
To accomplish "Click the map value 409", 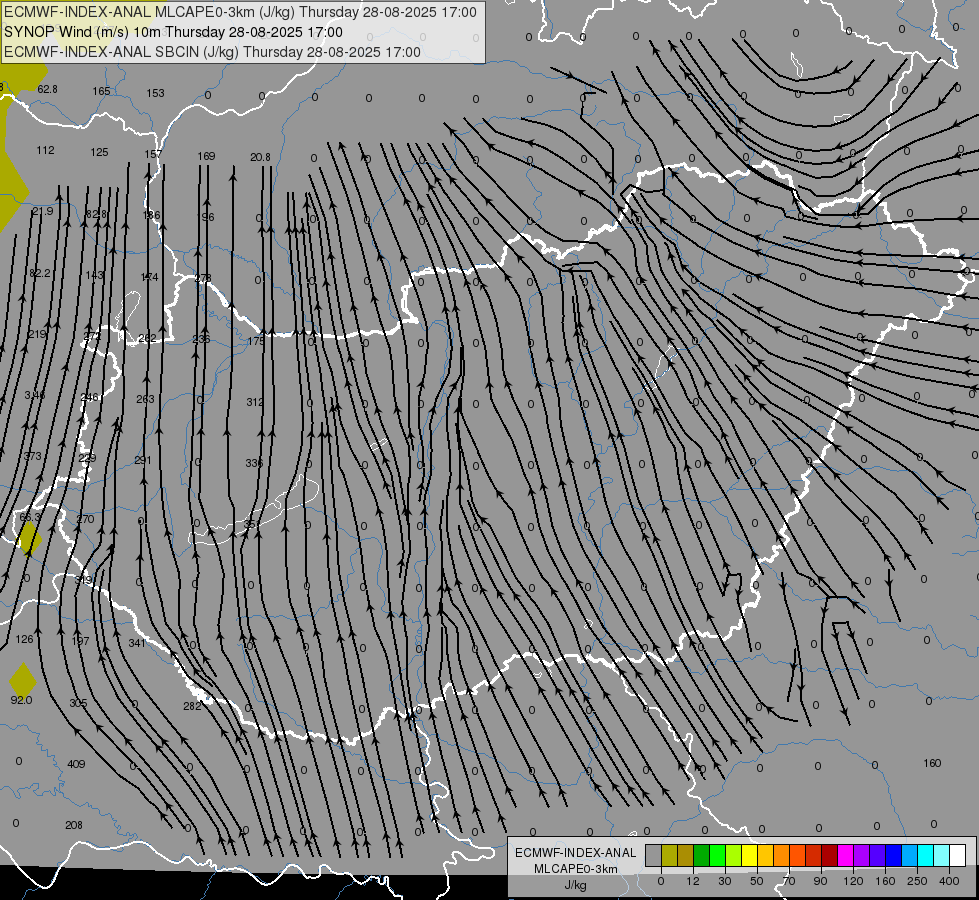I will click(76, 764).
